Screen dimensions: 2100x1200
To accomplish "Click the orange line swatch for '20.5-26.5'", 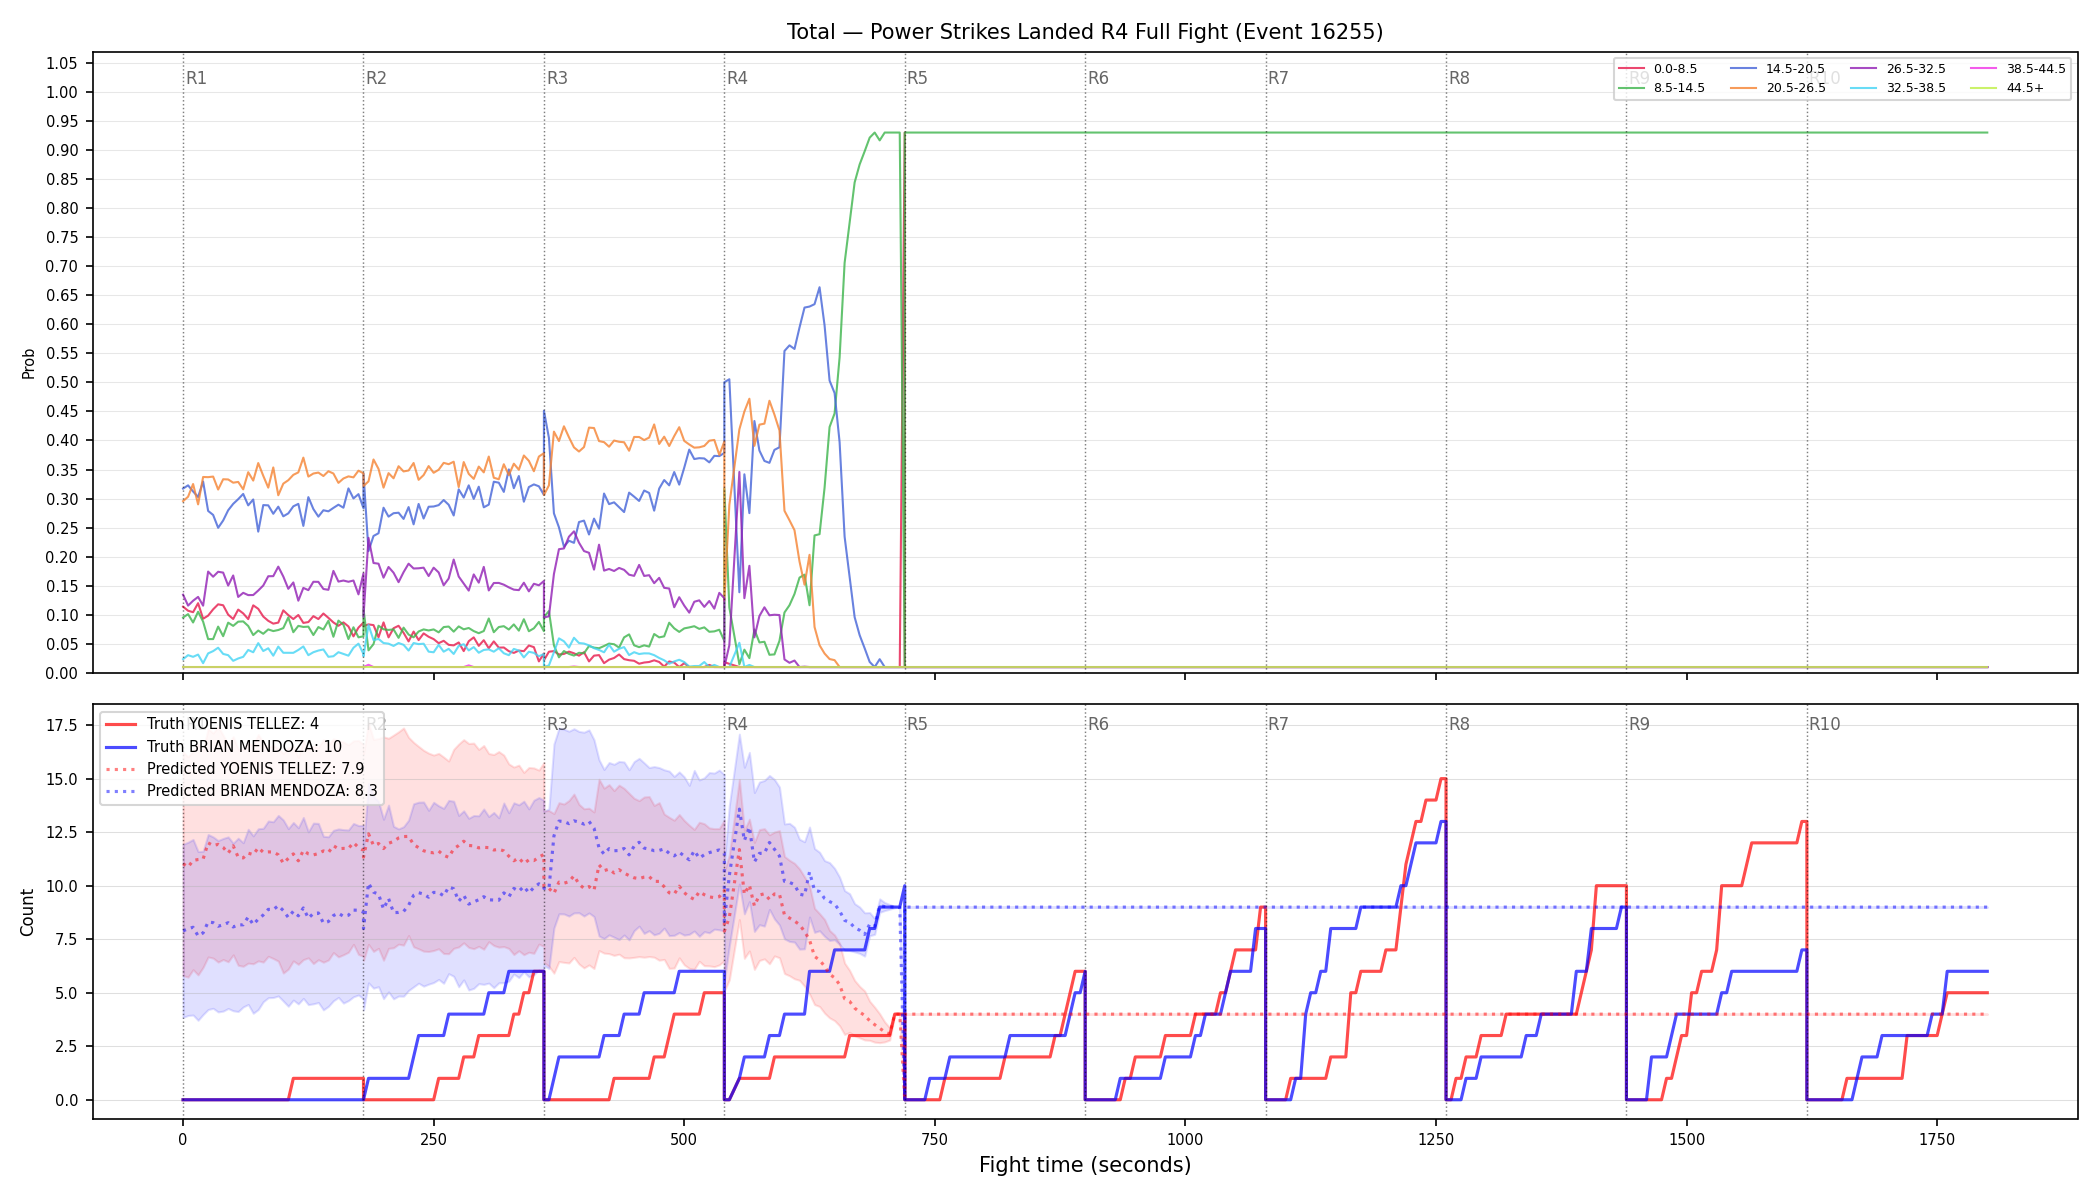I will (1743, 88).
